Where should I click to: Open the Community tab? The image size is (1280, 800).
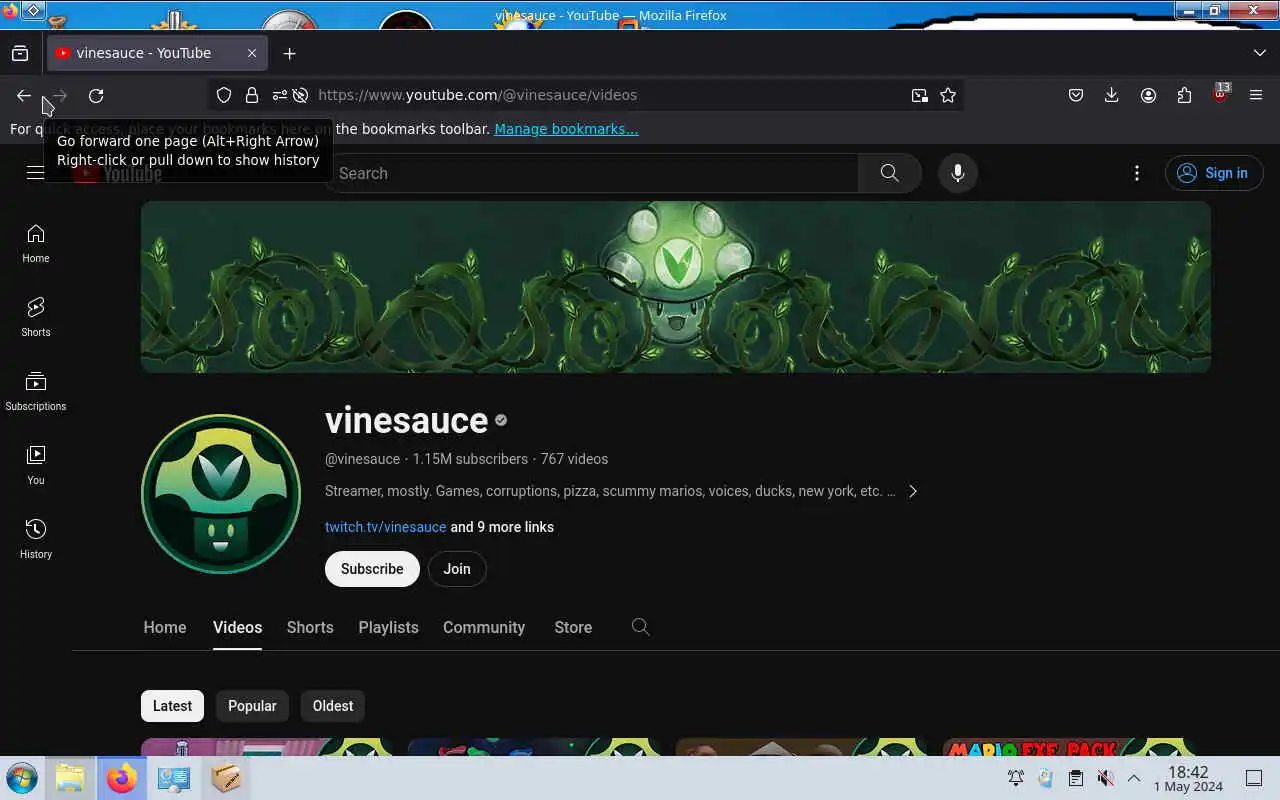(484, 627)
